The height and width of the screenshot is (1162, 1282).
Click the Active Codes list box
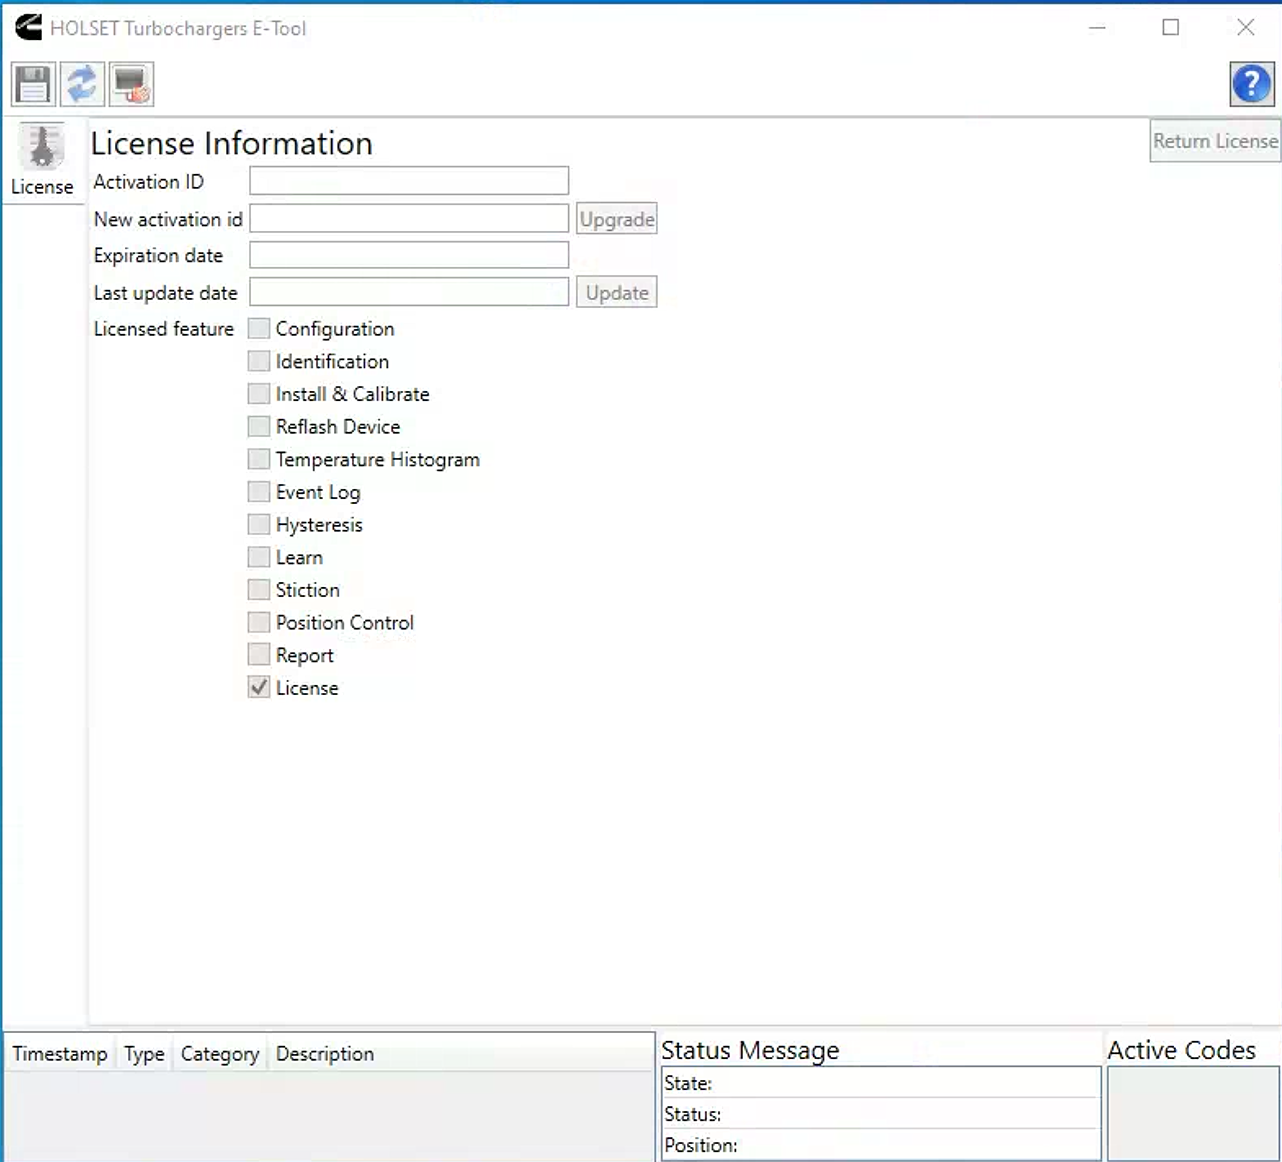[x=1193, y=1114]
